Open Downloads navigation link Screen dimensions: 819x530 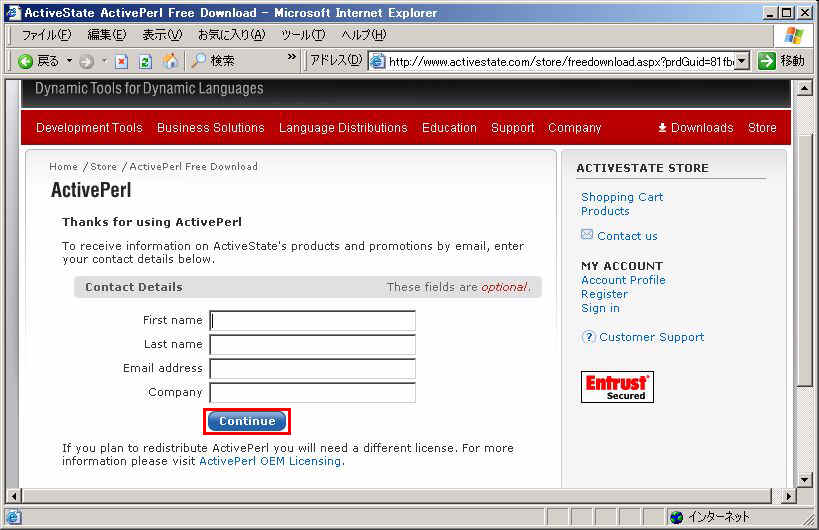tap(702, 128)
